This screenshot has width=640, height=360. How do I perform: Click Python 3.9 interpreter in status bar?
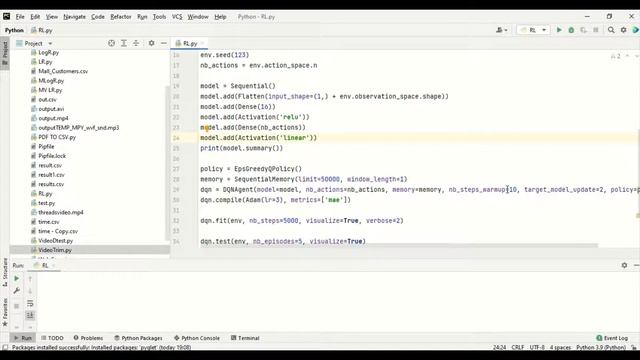click(x=601, y=347)
